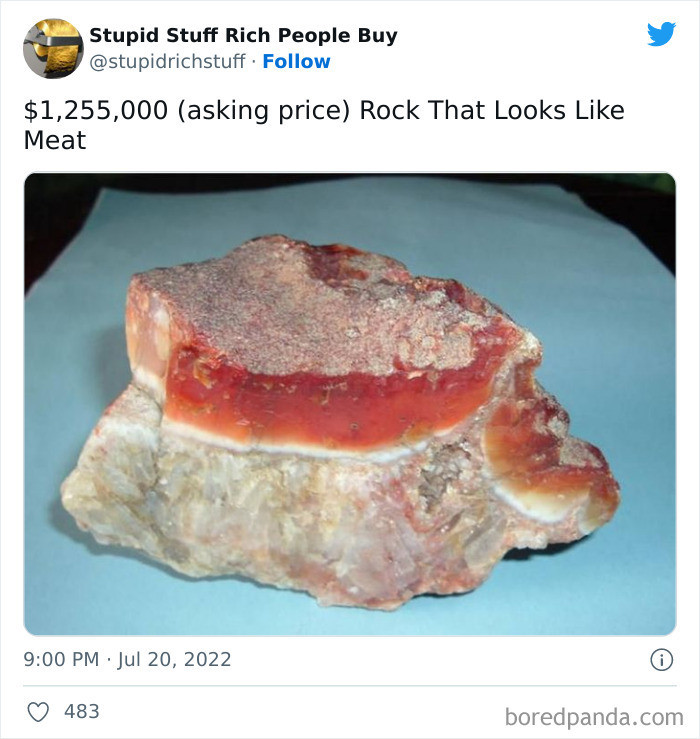Click the Twitter bird logo
Screen dimensions: 700x739
[x=661, y=34]
